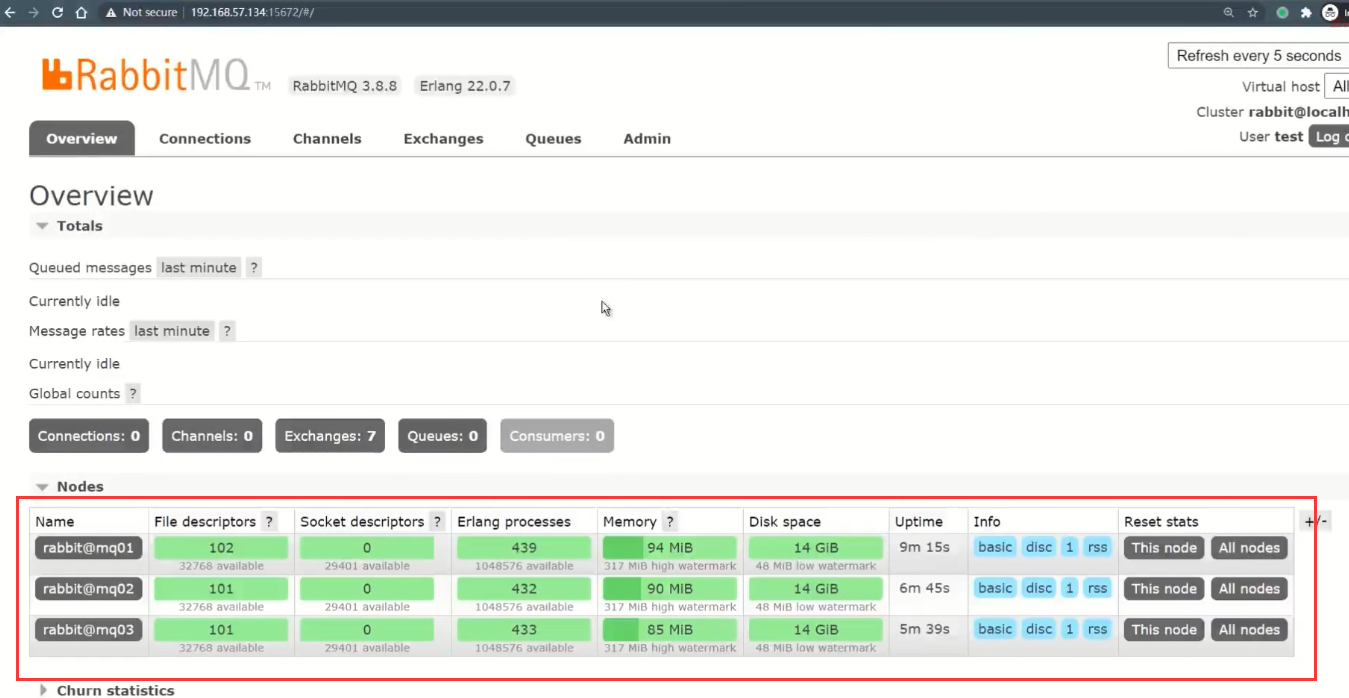Click the browser address bar URL

(x=252, y=13)
